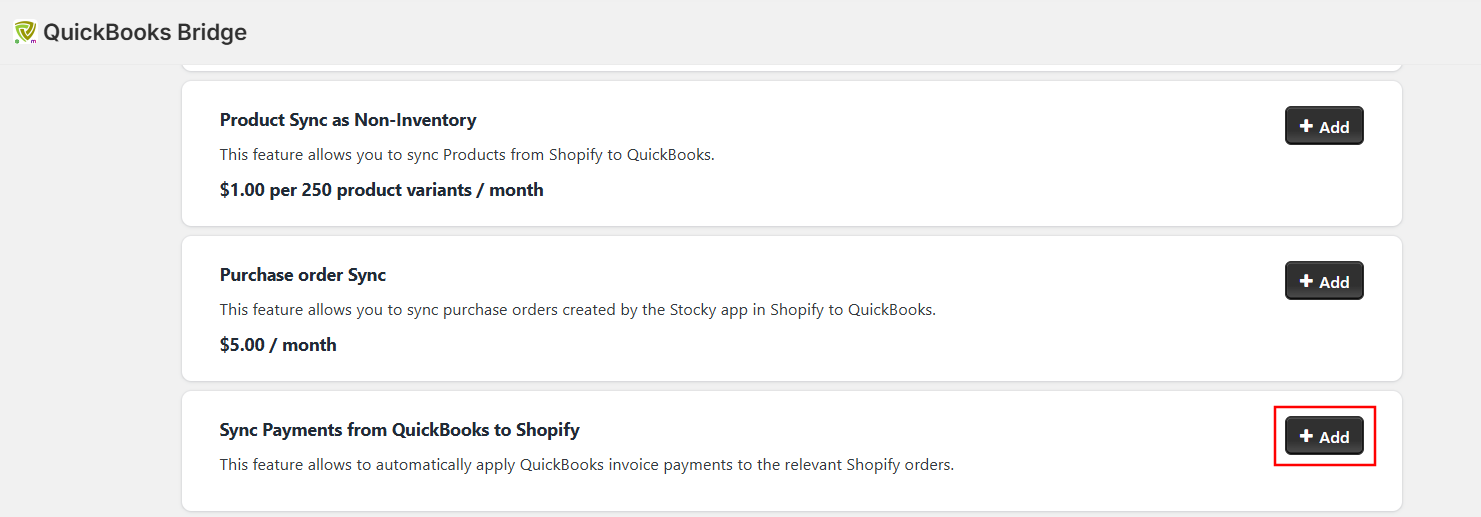Click the $1.00 per 250 product variants price
The image size is (1481, 517).
381,190
